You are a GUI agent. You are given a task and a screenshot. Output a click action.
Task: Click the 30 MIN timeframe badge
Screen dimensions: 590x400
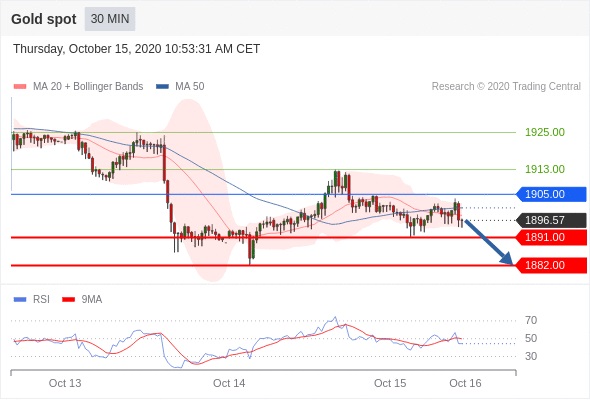point(109,19)
